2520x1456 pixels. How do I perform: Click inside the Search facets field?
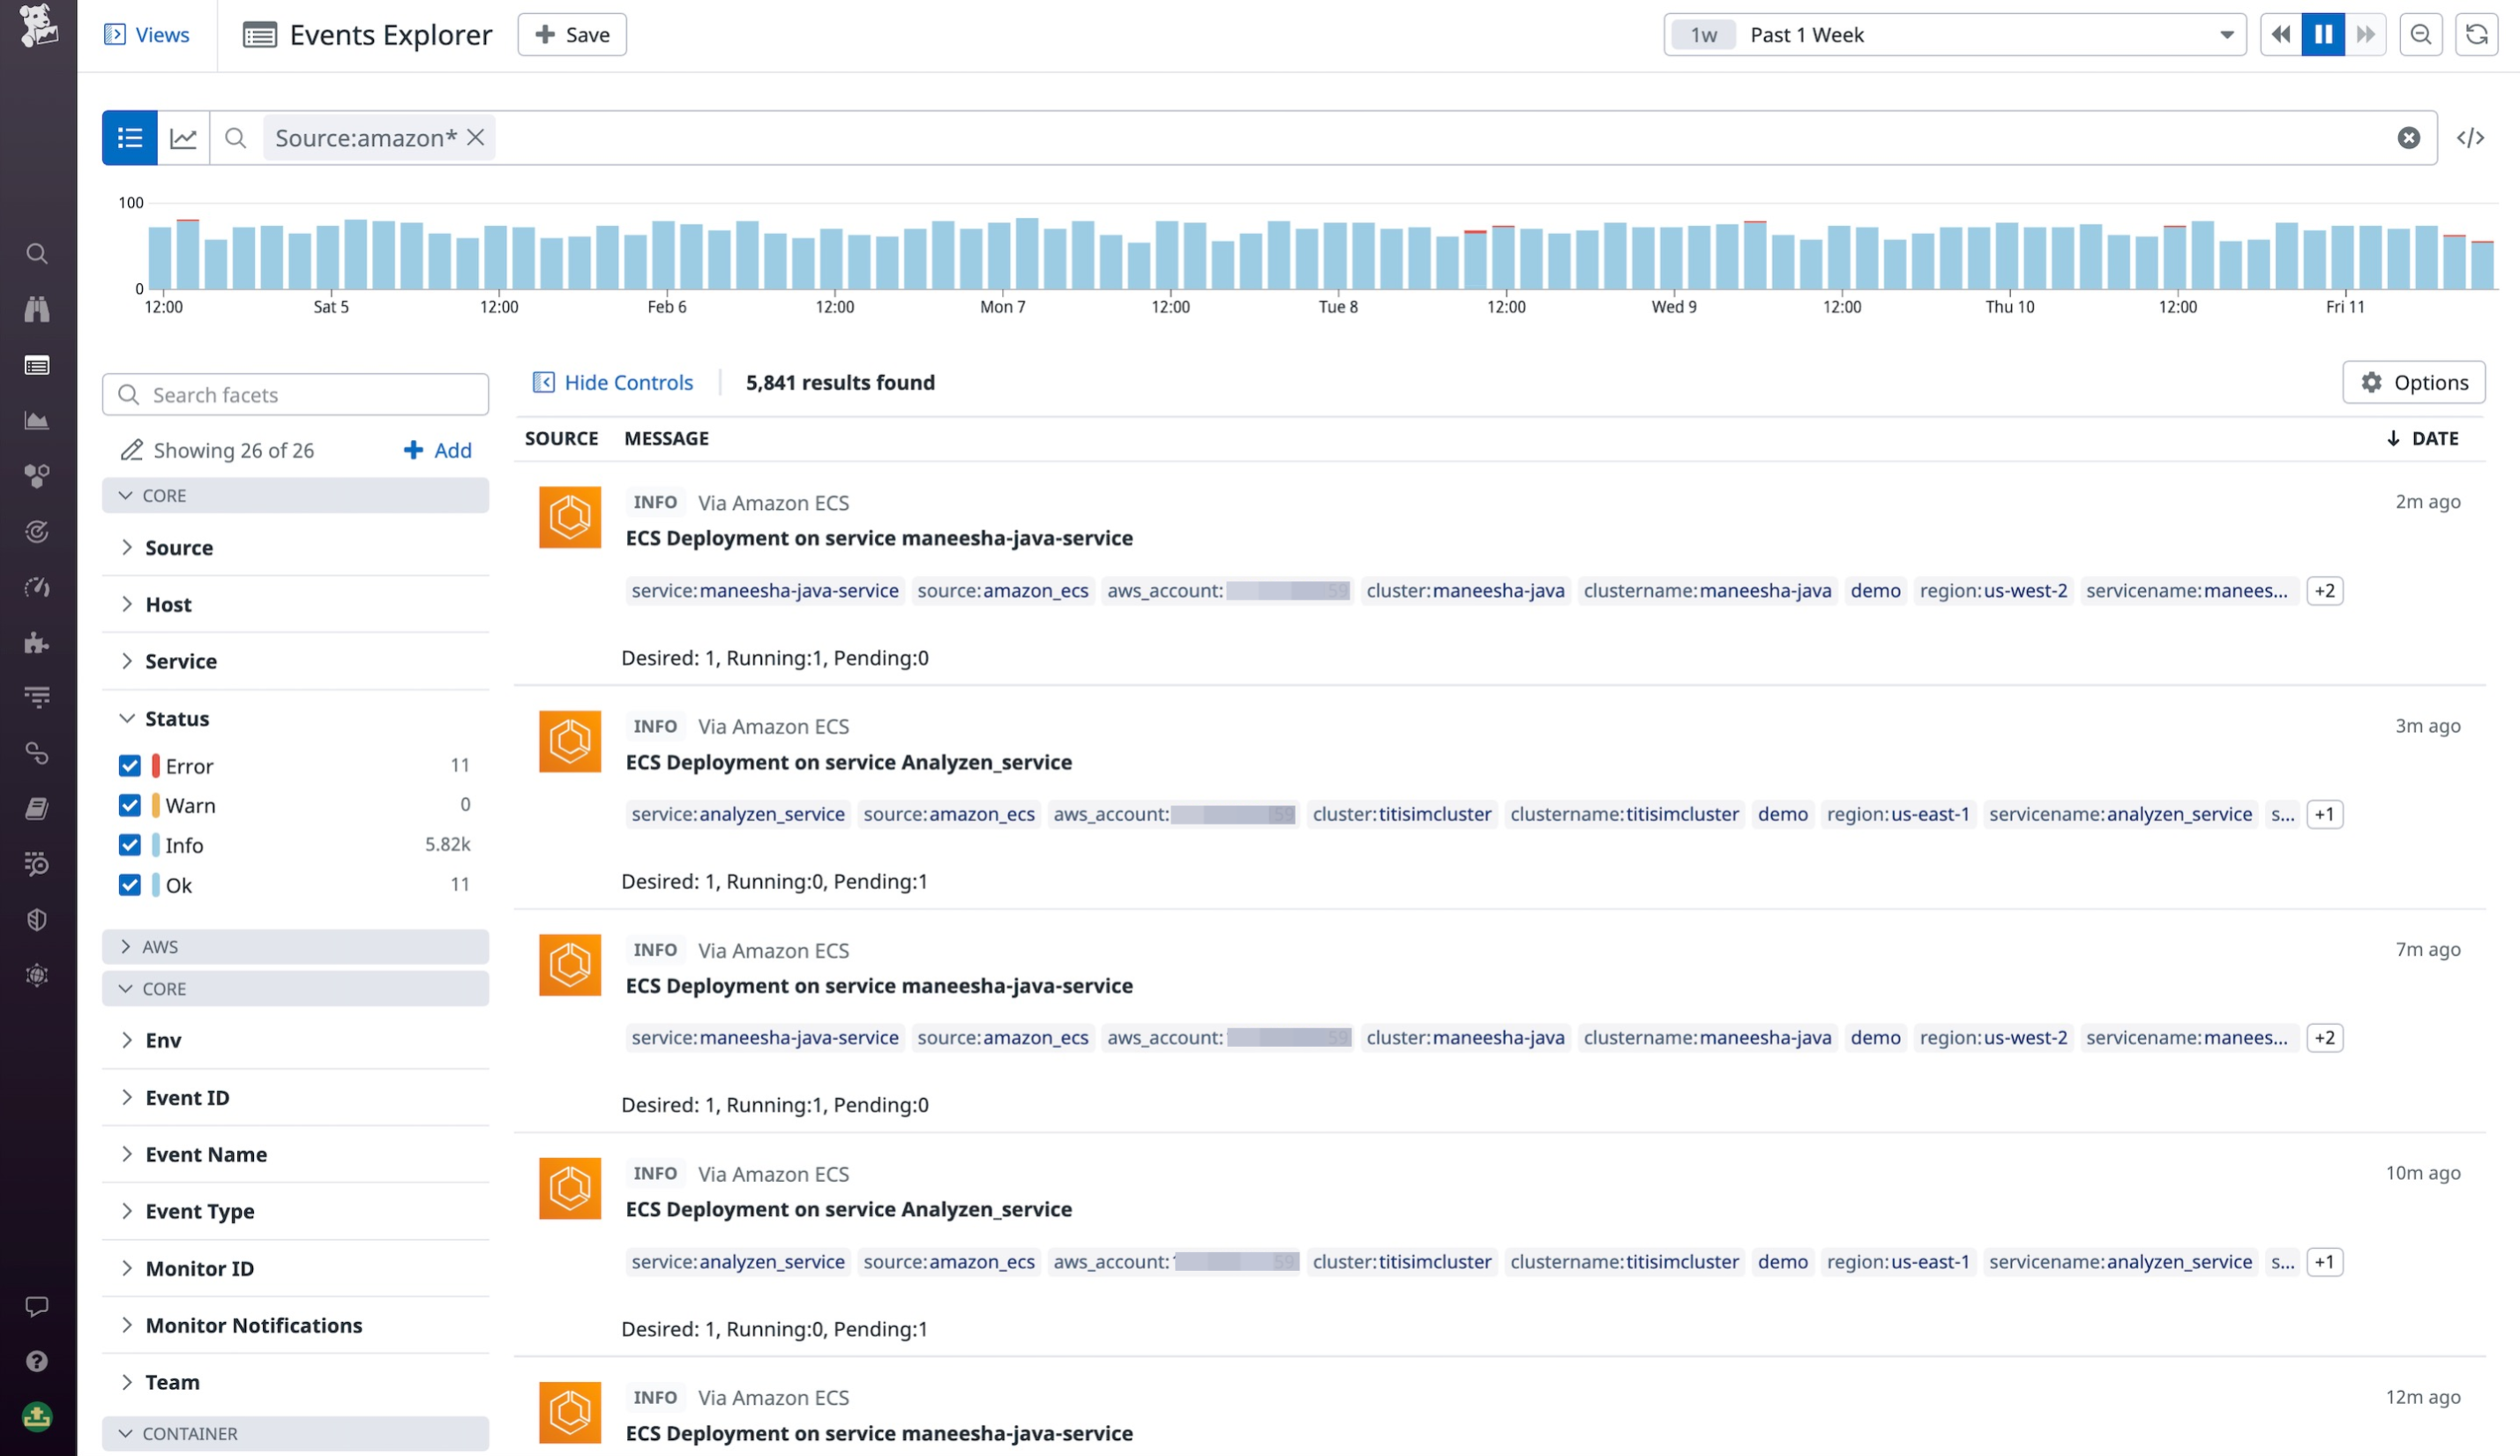[x=295, y=394]
